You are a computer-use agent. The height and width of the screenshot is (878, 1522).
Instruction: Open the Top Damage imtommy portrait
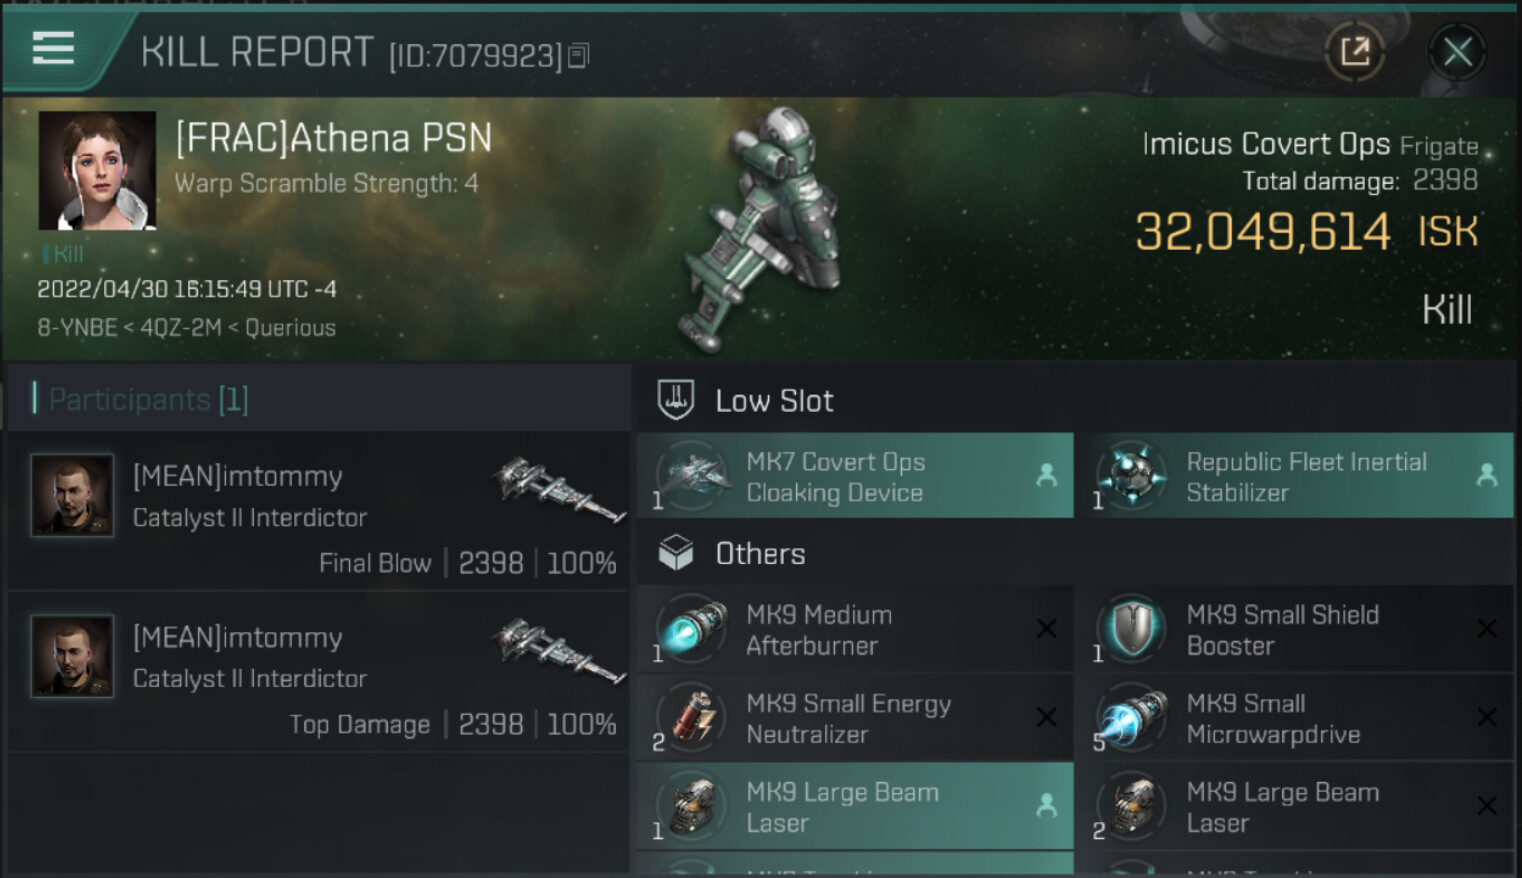coord(72,656)
